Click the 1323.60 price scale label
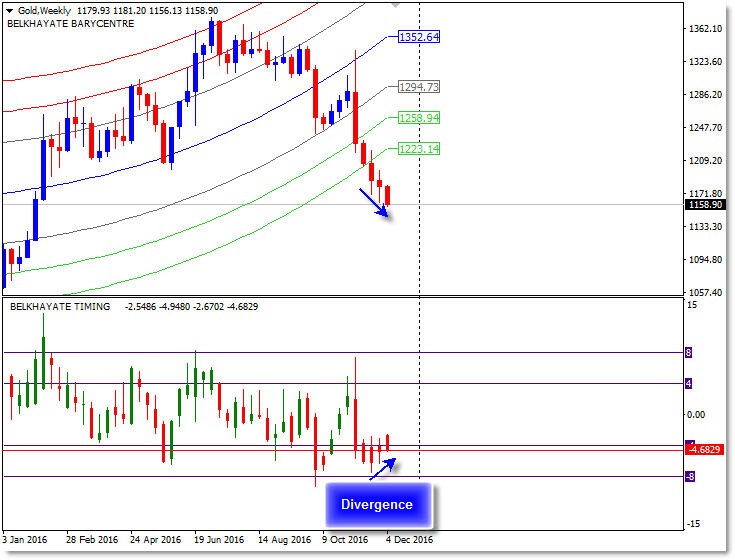 tap(705, 61)
